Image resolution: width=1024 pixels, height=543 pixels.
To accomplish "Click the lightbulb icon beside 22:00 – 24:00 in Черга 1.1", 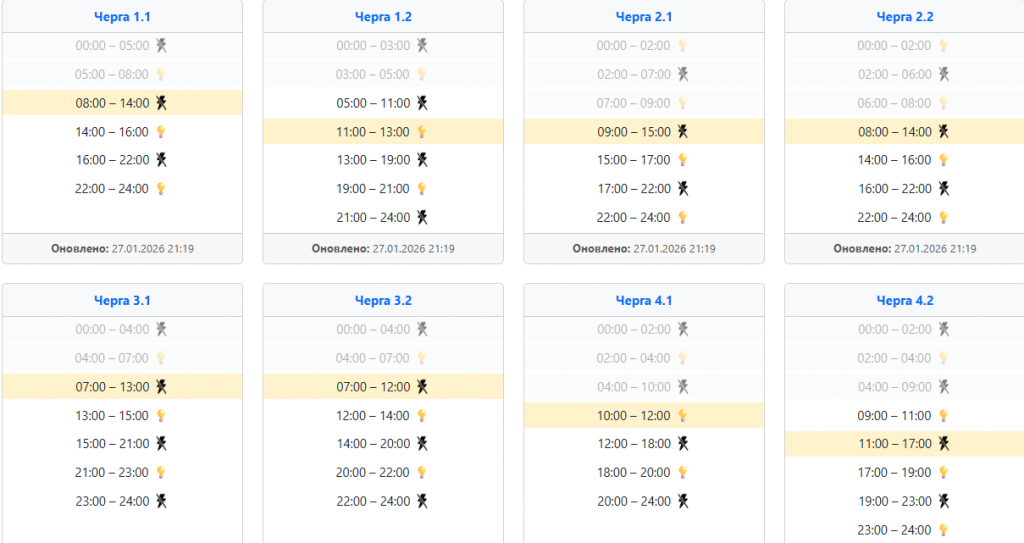I will 160,188.
